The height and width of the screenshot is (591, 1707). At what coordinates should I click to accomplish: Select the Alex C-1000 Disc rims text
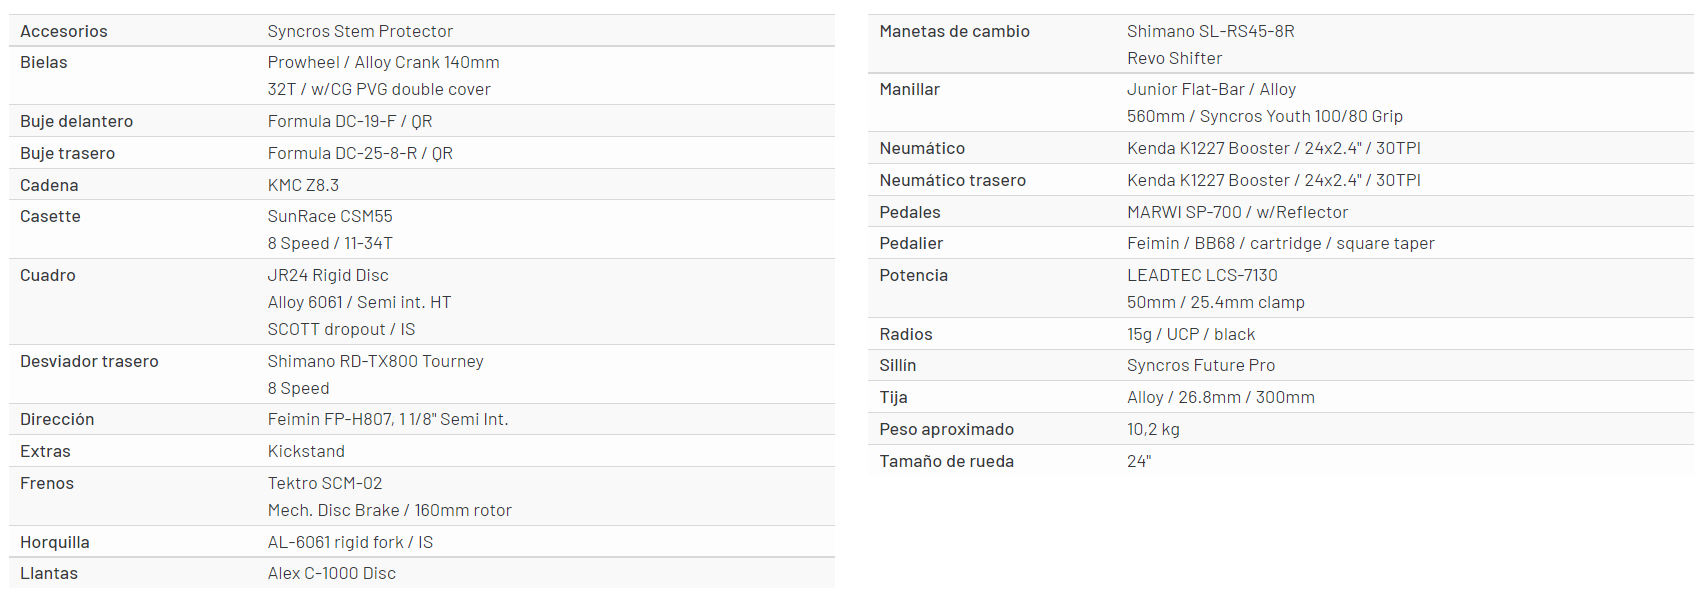coord(332,573)
